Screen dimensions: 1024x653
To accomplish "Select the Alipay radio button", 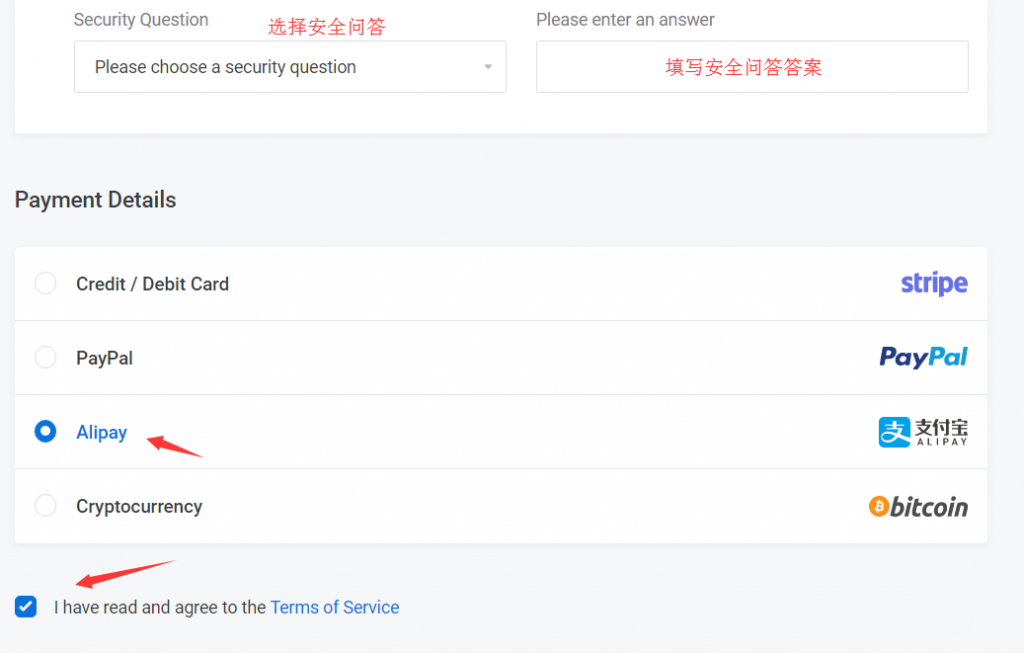I will [45, 431].
